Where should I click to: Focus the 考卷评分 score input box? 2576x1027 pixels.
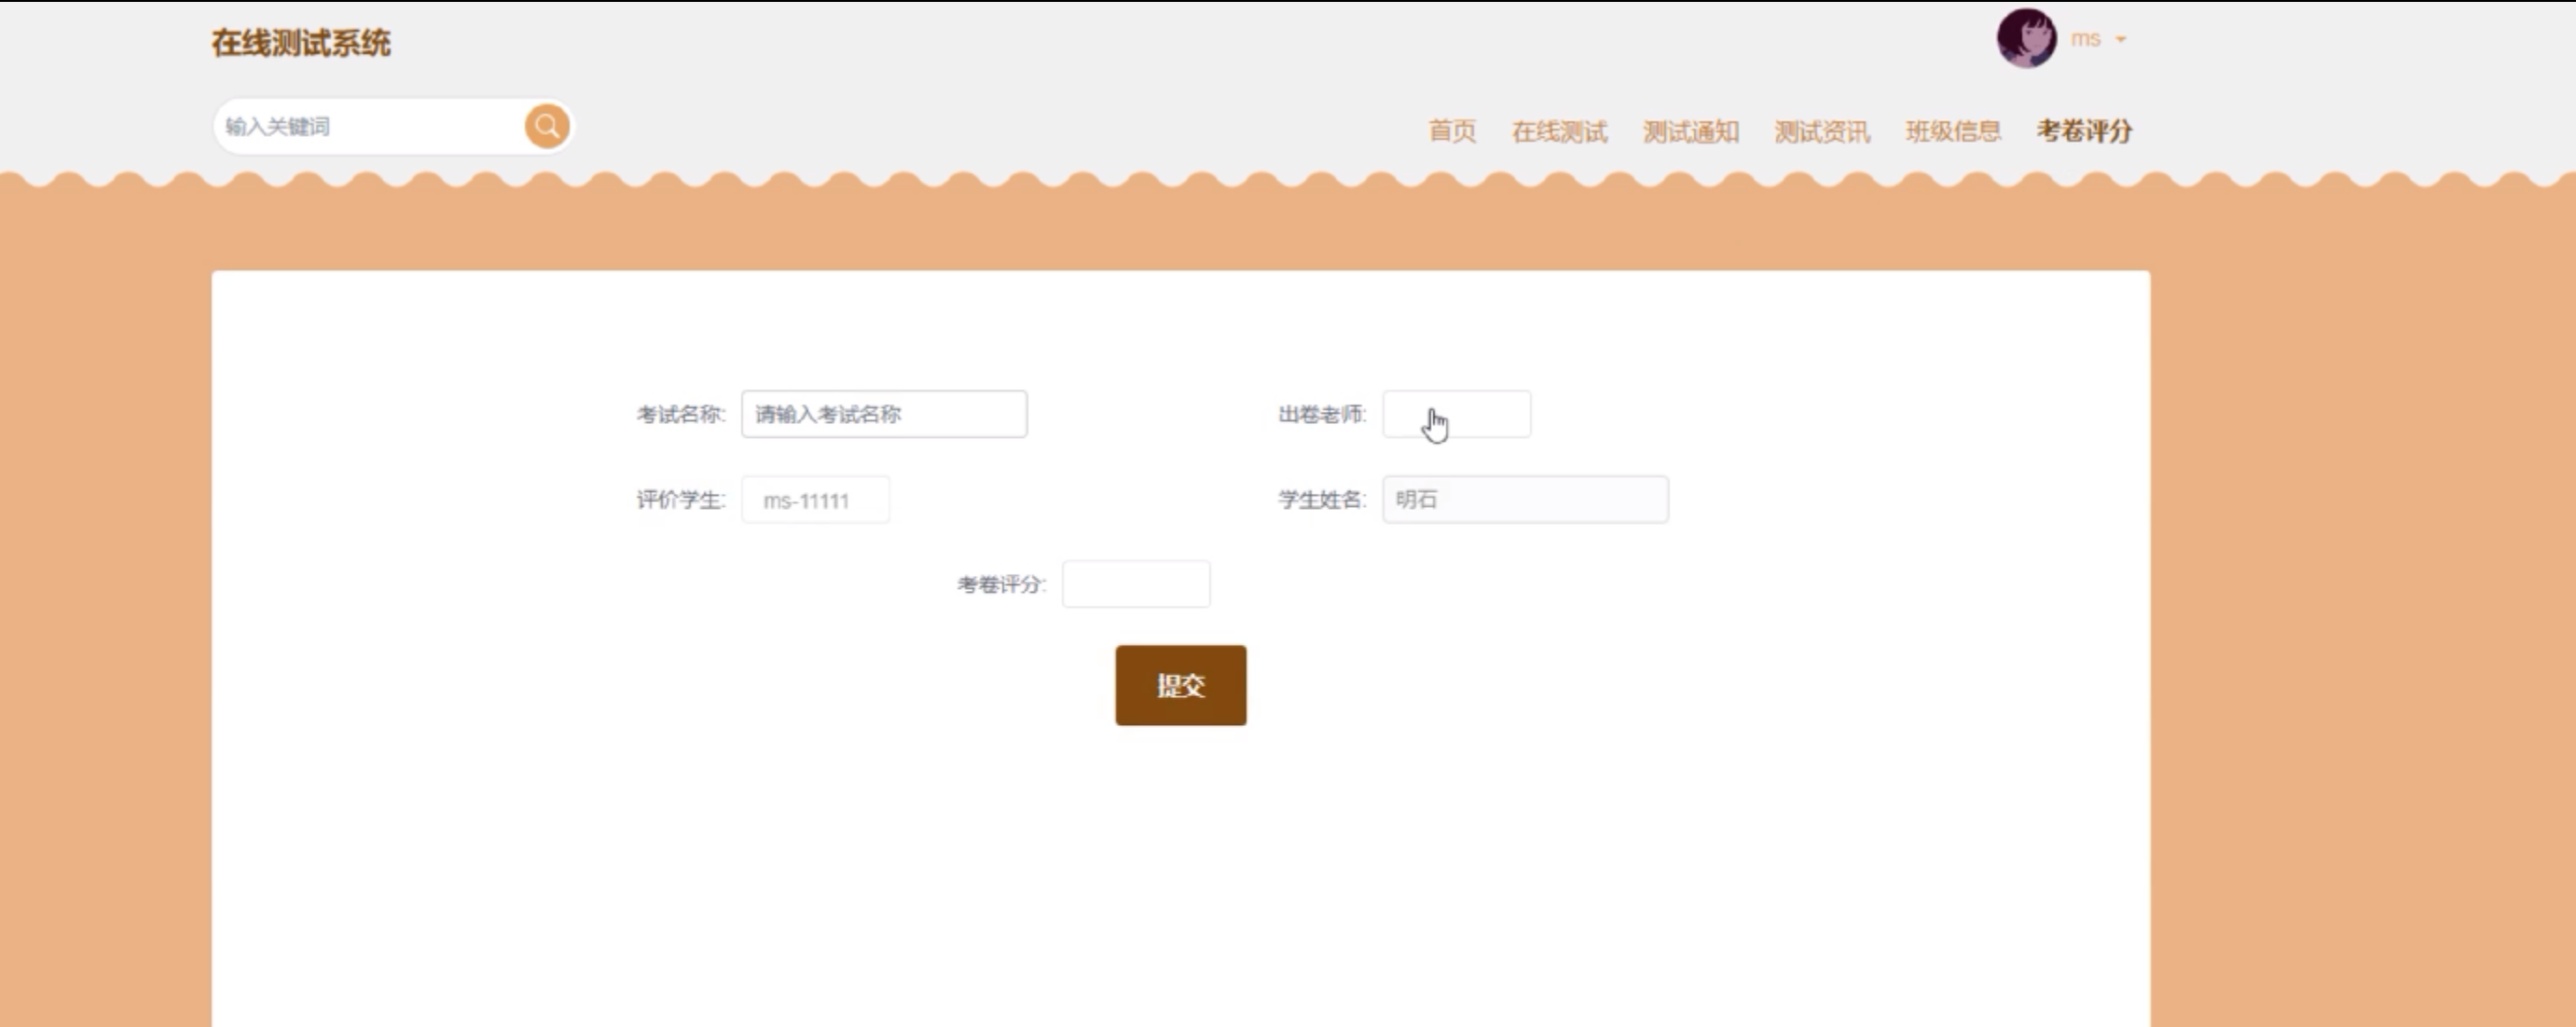(1135, 584)
